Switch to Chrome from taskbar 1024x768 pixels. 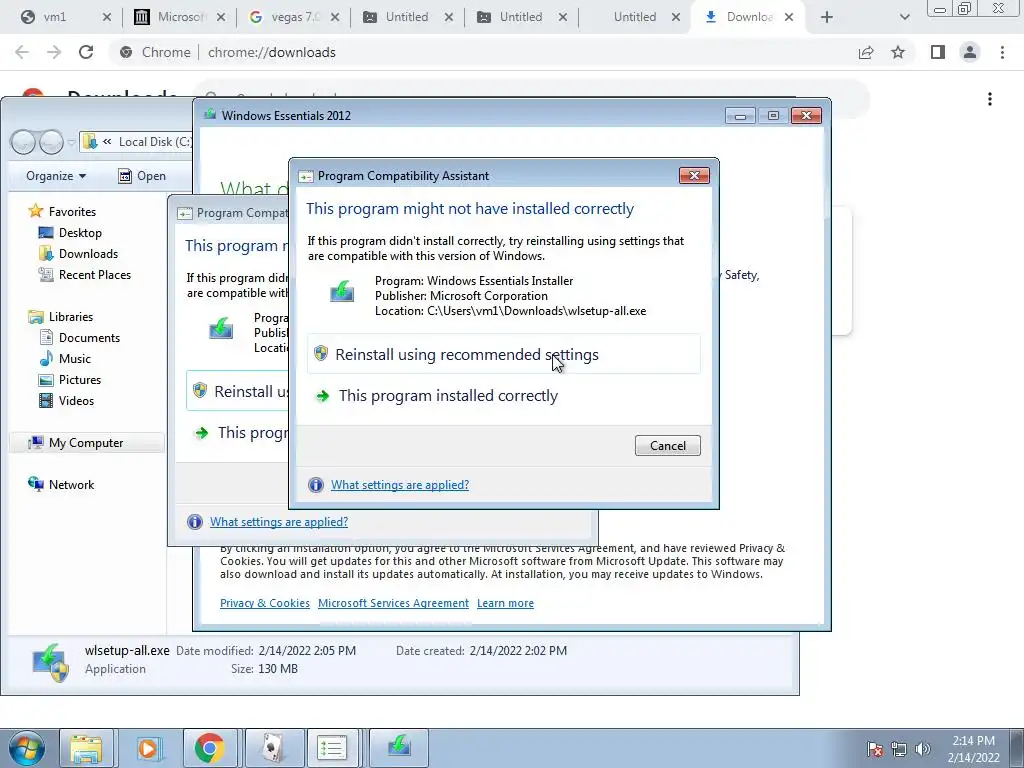(x=210, y=748)
